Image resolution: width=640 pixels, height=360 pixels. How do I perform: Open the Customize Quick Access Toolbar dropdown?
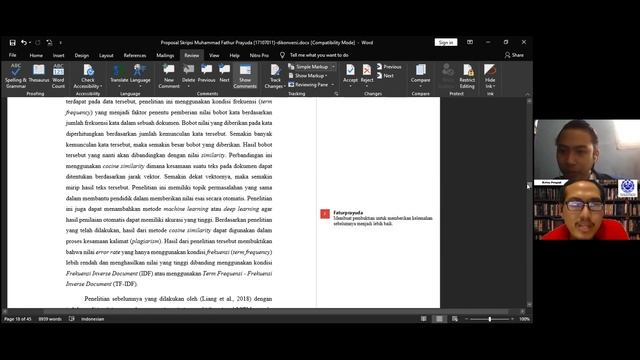[60, 43]
